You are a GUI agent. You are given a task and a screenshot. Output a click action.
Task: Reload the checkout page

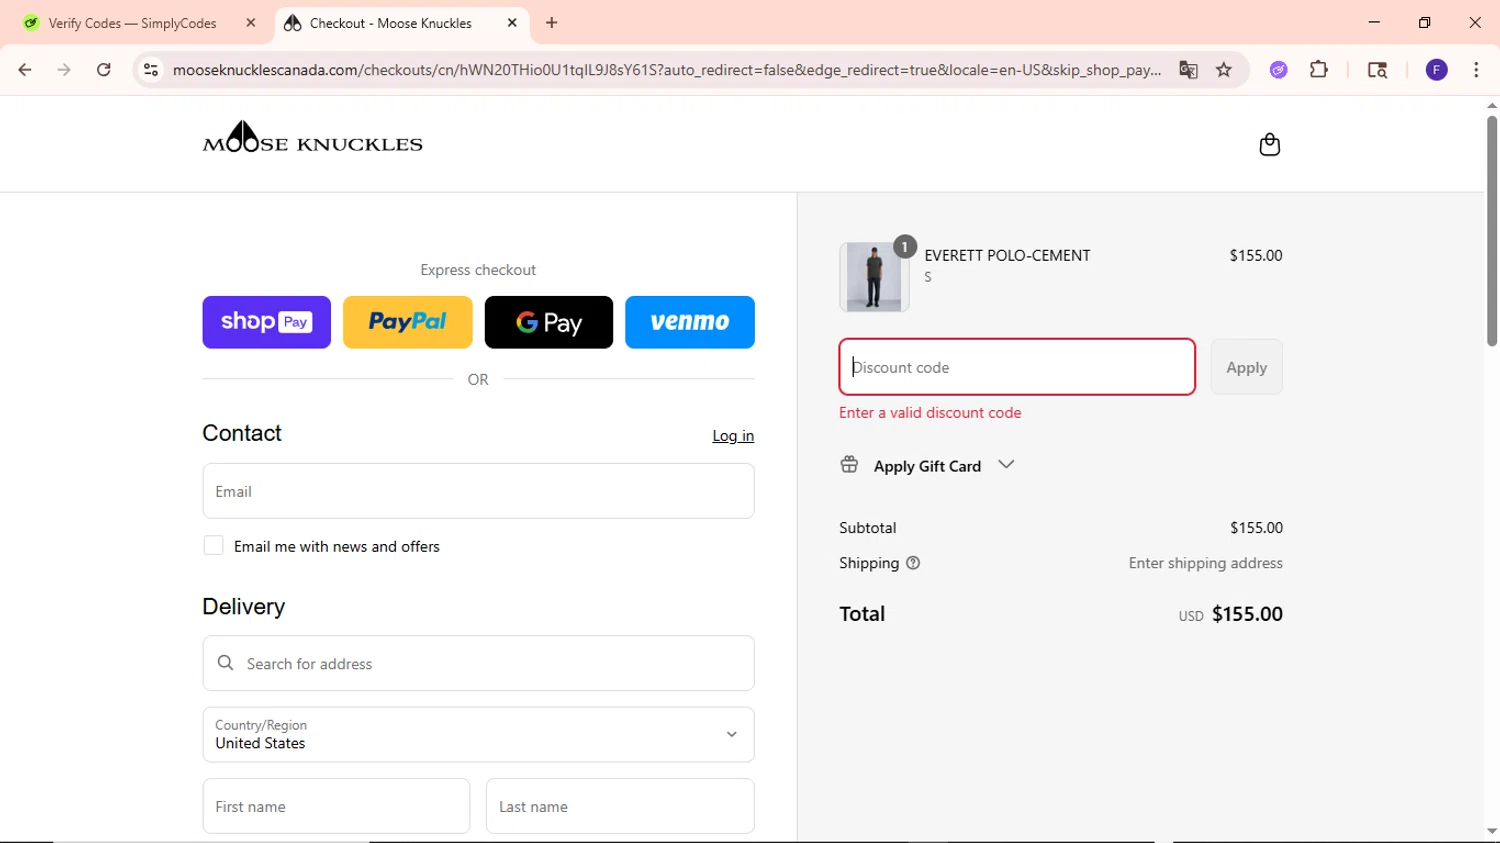point(104,70)
